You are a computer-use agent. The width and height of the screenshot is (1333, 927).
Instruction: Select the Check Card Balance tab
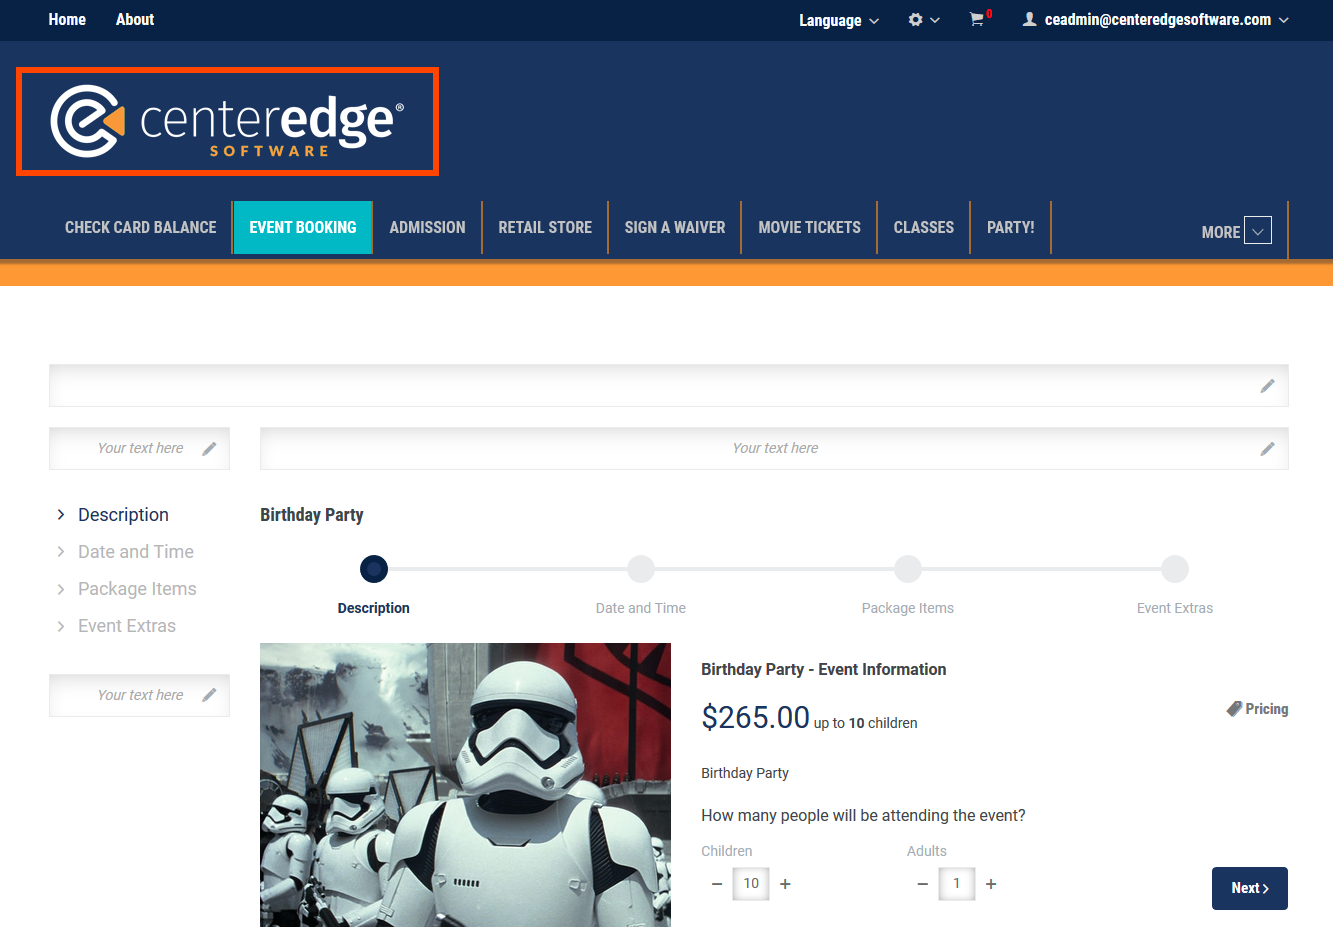pyautogui.click(x=141, y=228)
